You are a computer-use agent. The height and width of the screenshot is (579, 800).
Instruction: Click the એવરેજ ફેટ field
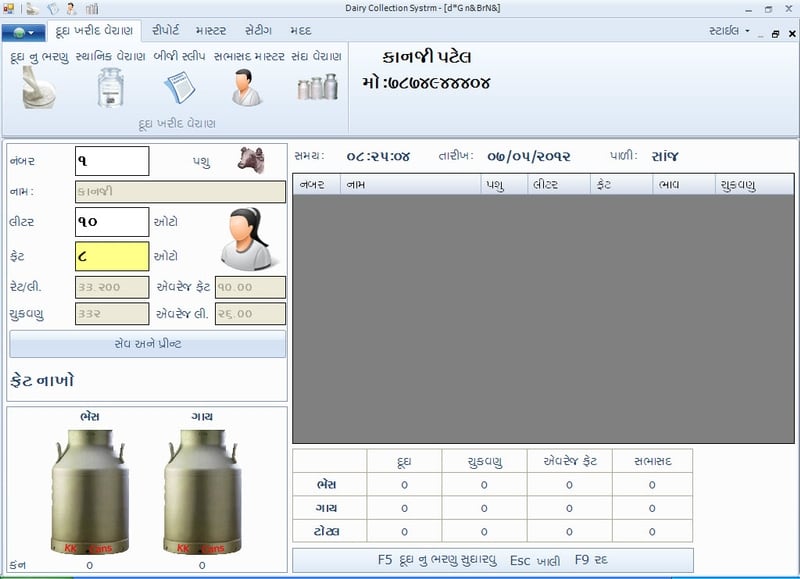point(251,287)
